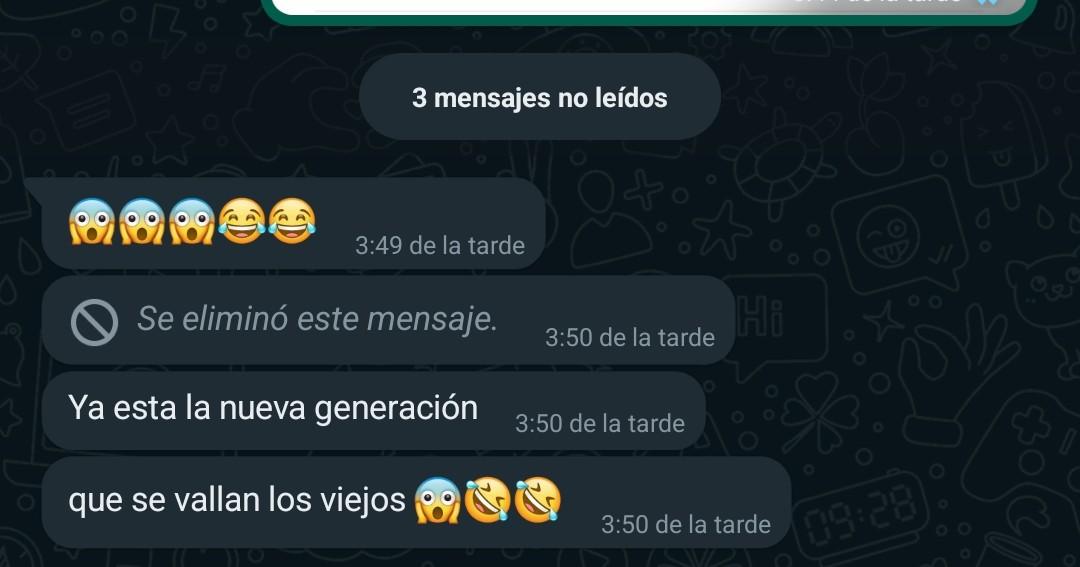This screenshot has height=567, width=1080.
Task: Tap screaming emoji after 'viejos'
Action: point(437,501)
